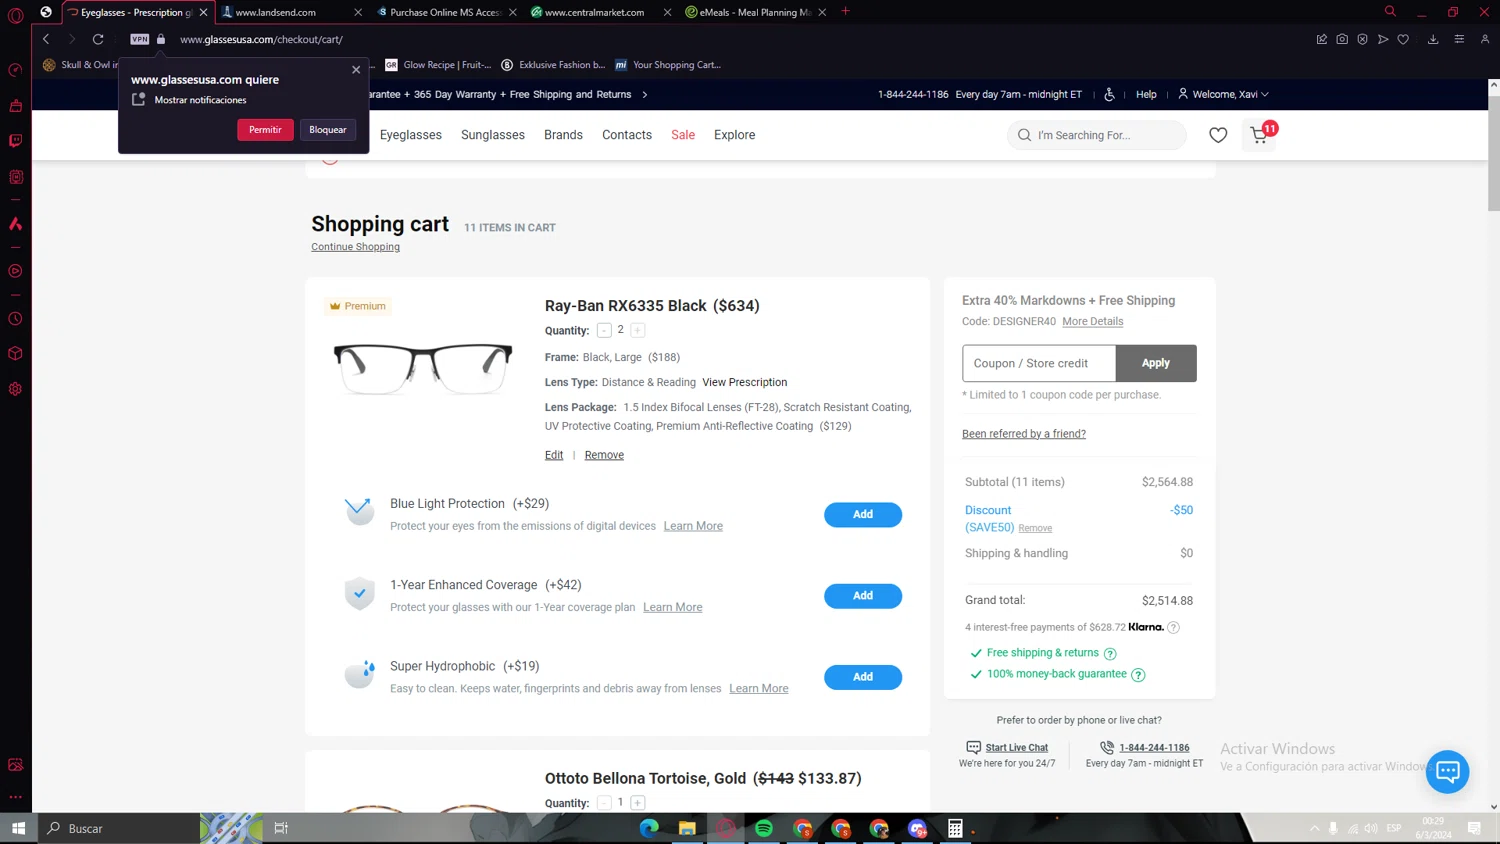This screenshot has height=844, width=1500.
Task: Remove the Ray-Ban RX6335 from cart
Action: 604,455
